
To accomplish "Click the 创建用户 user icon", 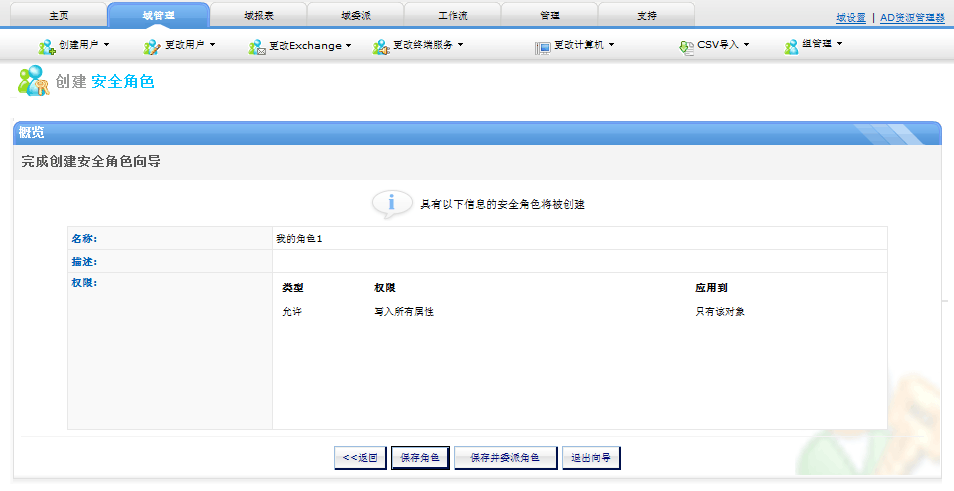I will click(47, 46).
